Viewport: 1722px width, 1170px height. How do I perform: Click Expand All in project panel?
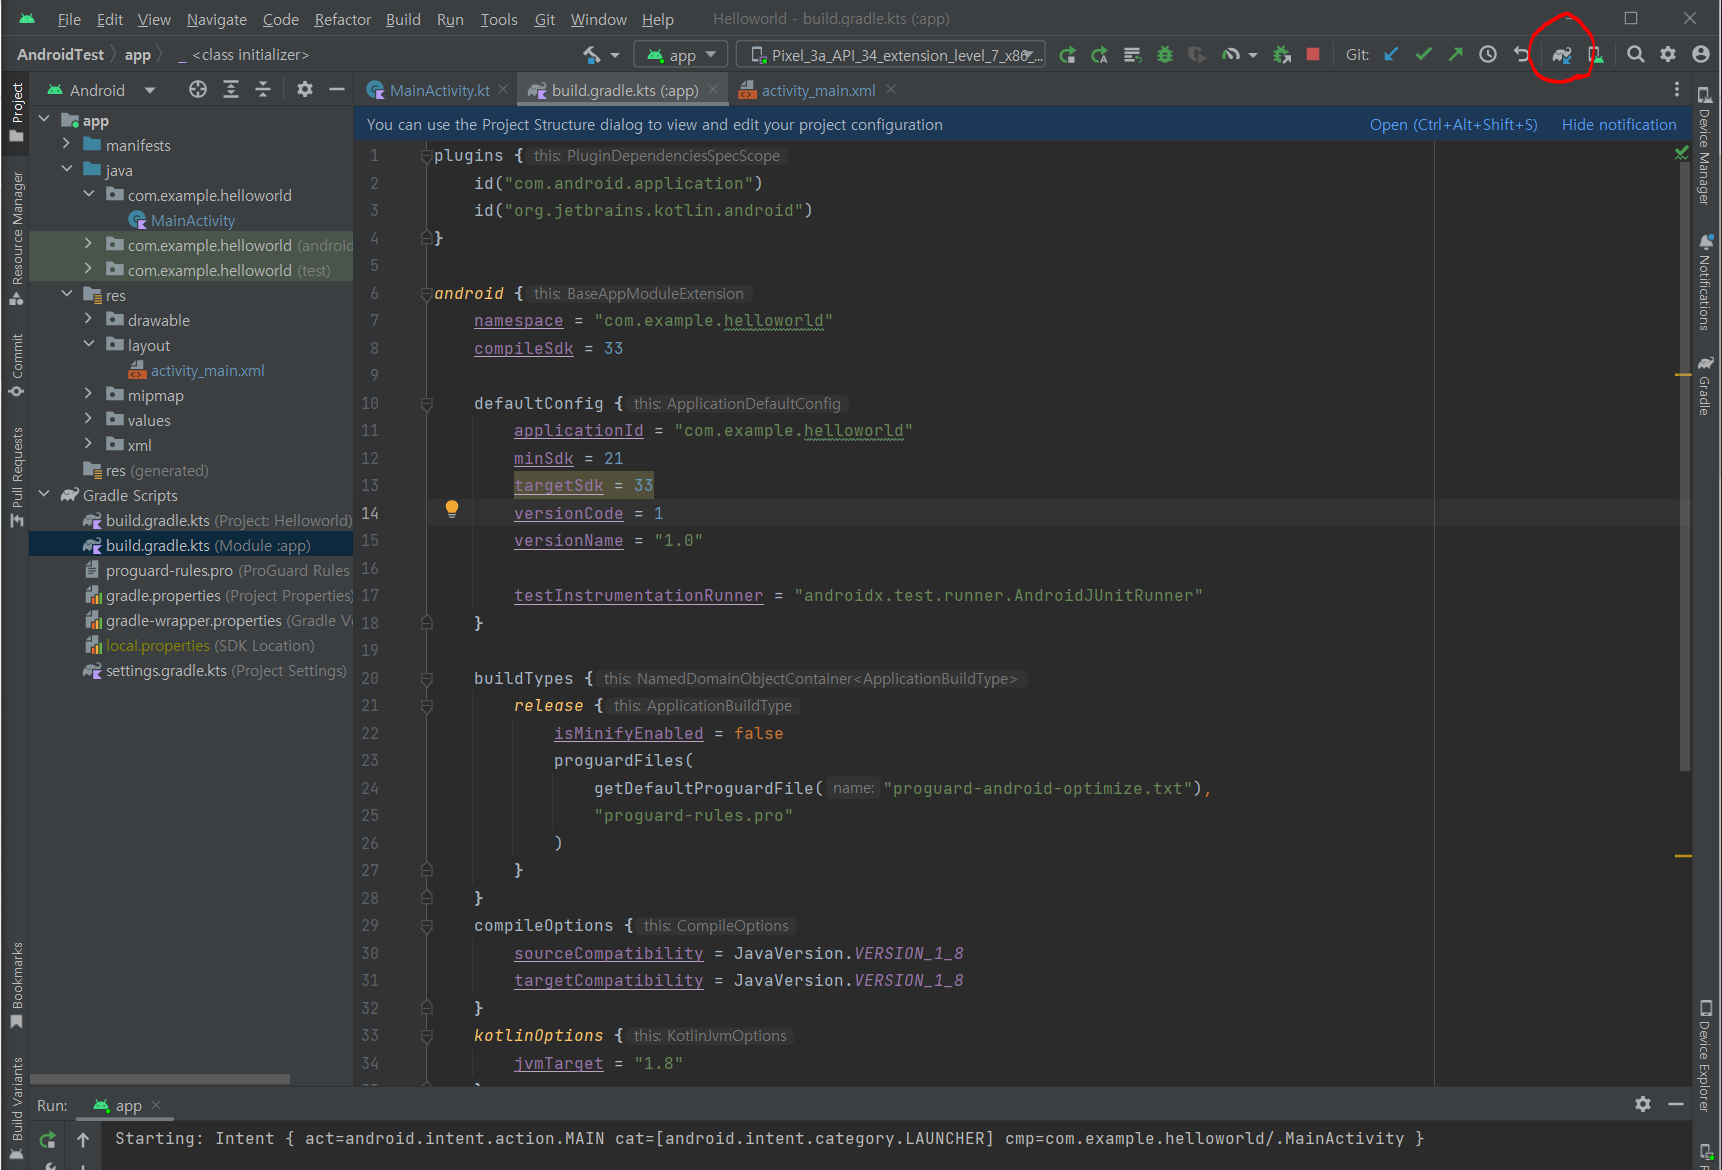231,90
